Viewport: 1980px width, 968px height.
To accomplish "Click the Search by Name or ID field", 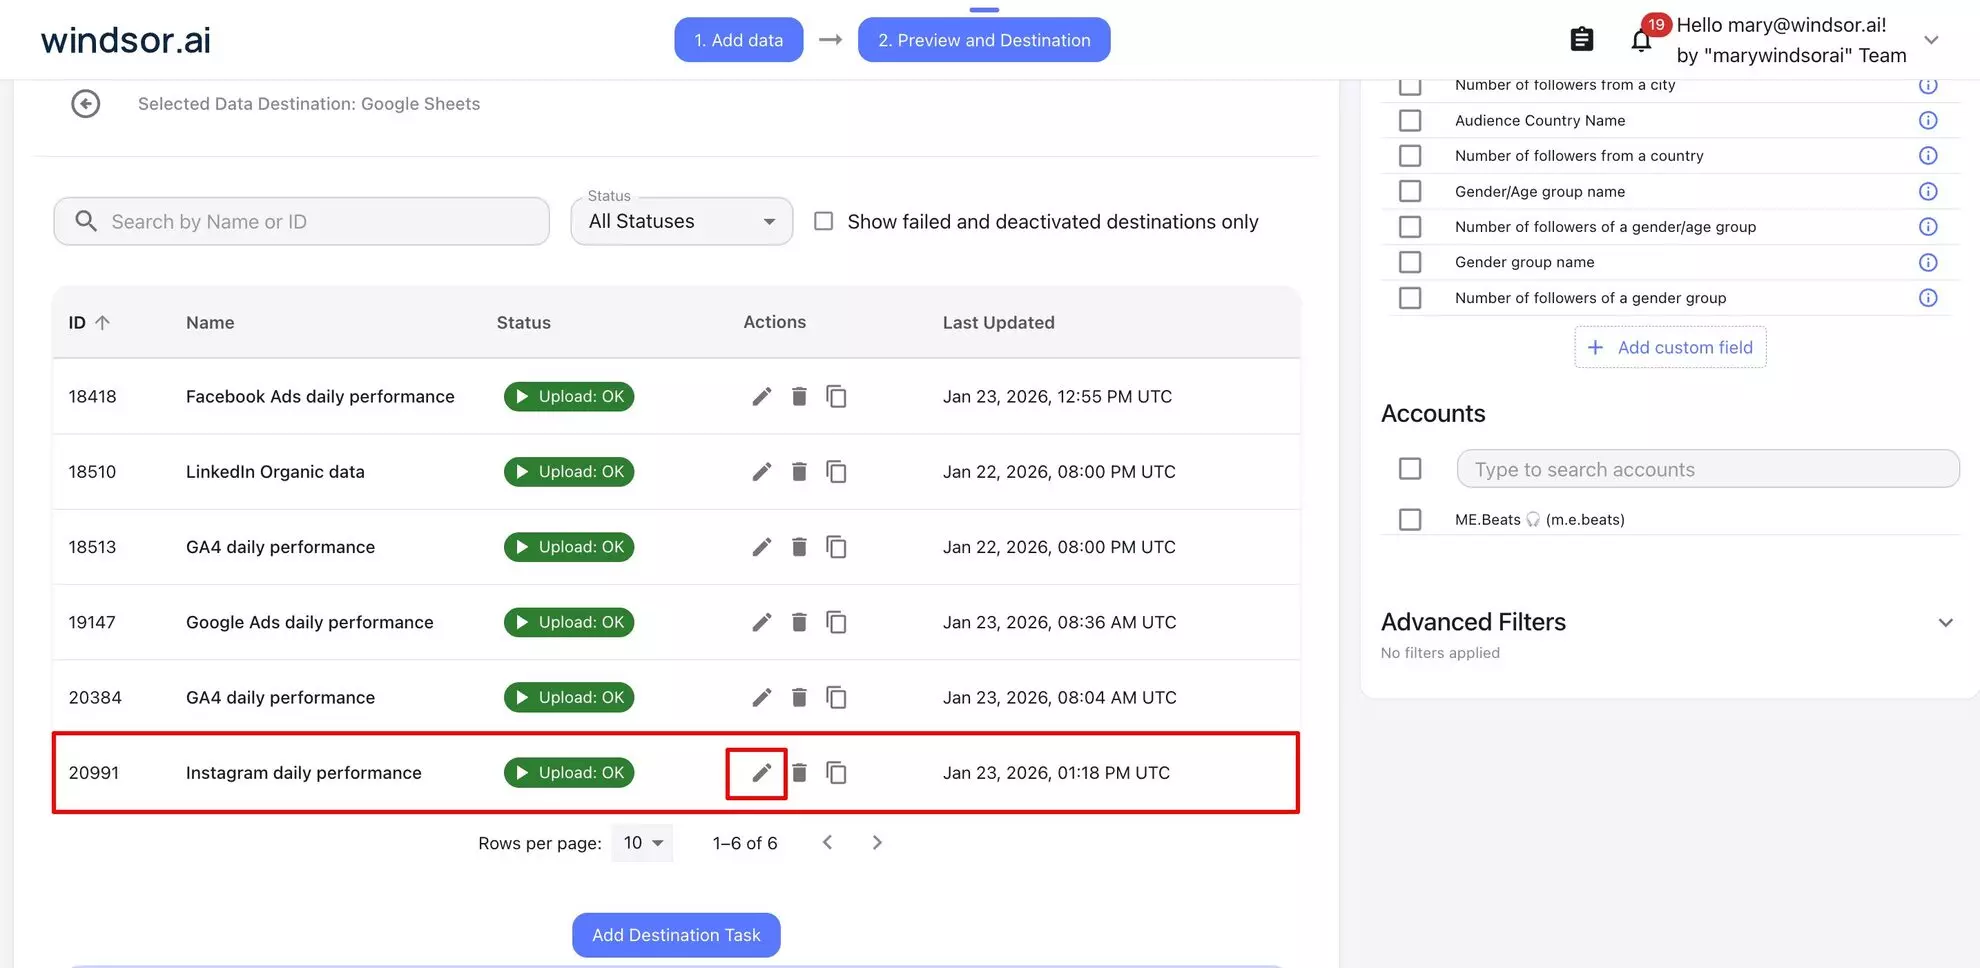I will (301, 221).
